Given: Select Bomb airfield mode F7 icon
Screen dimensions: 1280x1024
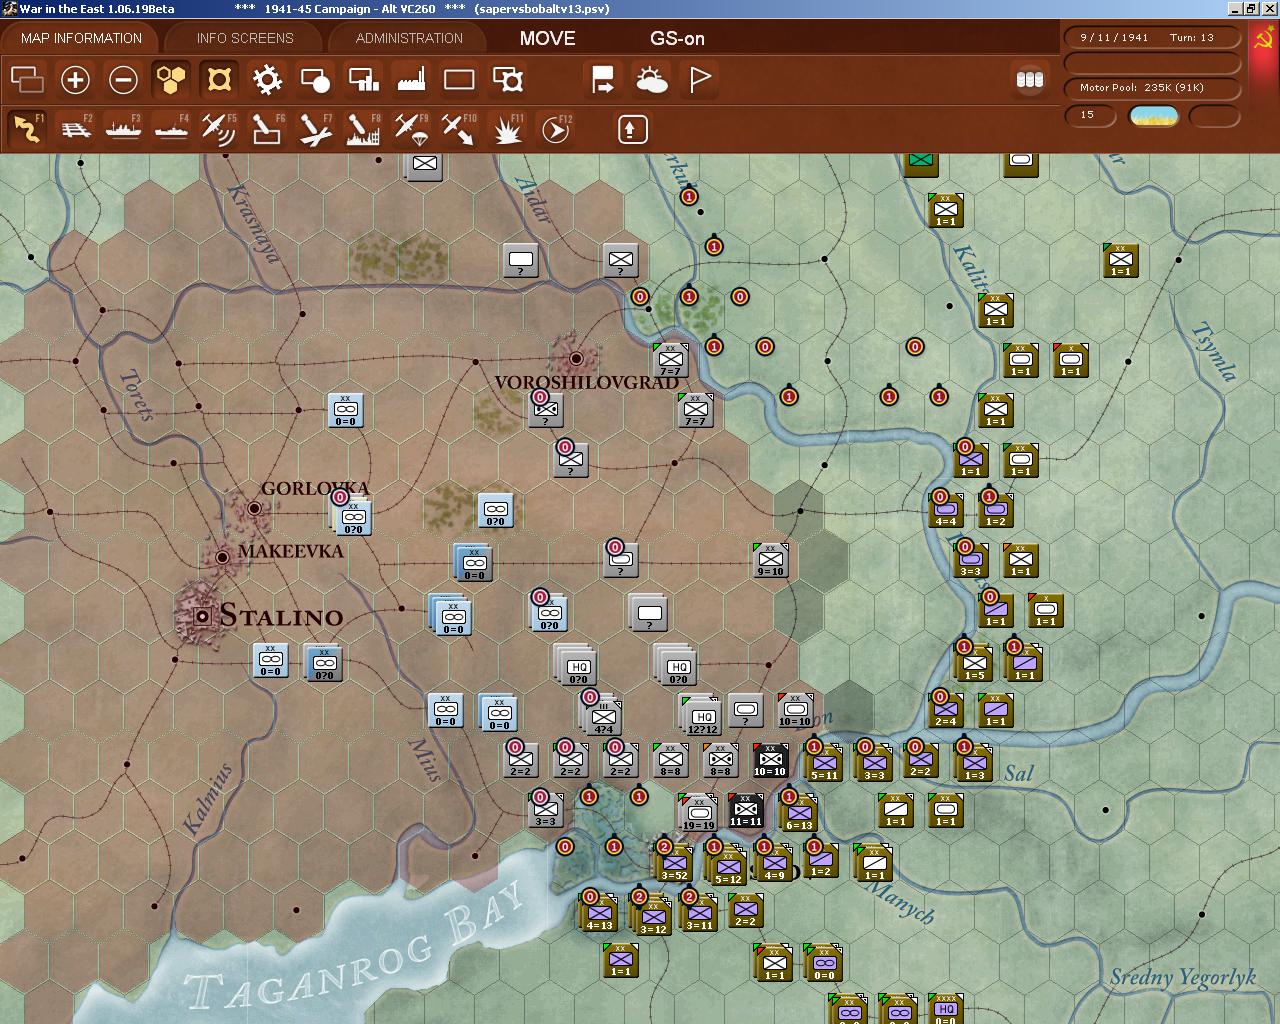Looking at the screenshot, I should coord(315,128).
